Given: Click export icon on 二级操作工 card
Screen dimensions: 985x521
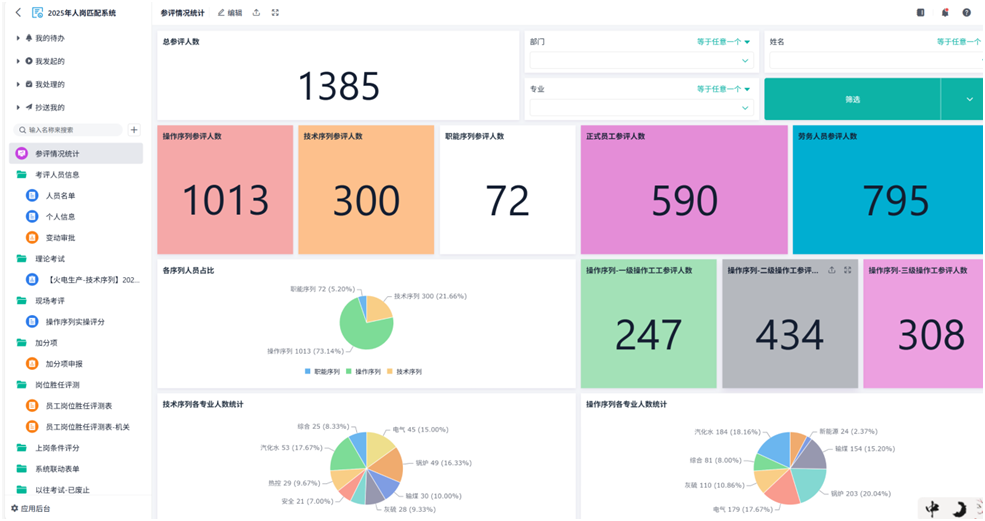Looking at the screenshot, I should coord(832,270).
